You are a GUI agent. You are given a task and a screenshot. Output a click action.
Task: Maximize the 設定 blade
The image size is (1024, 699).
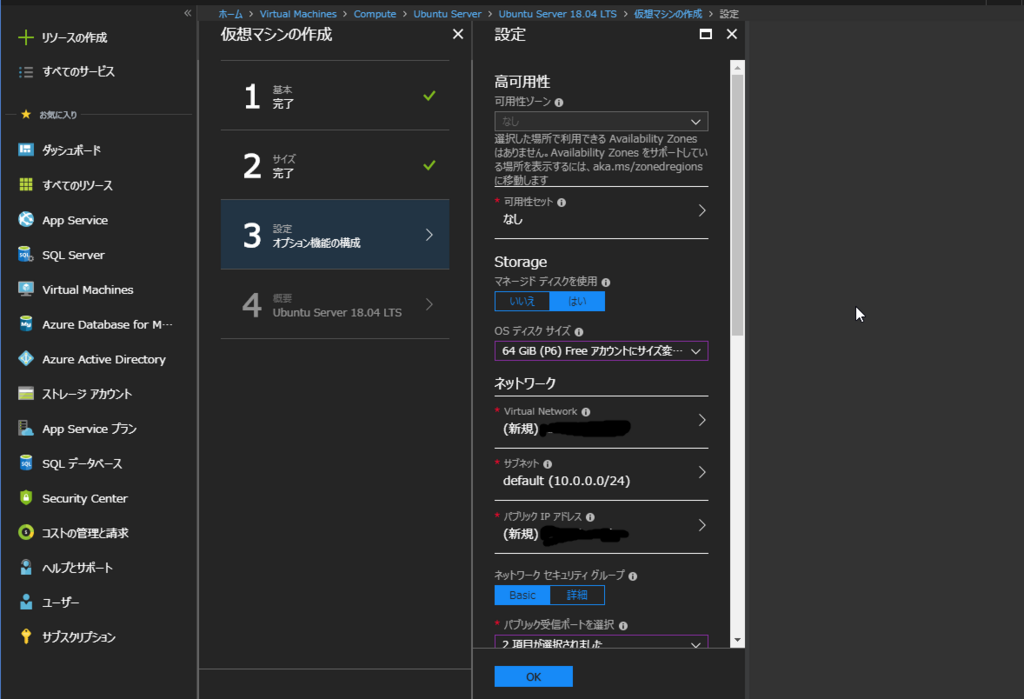click(x=705, y=34)
